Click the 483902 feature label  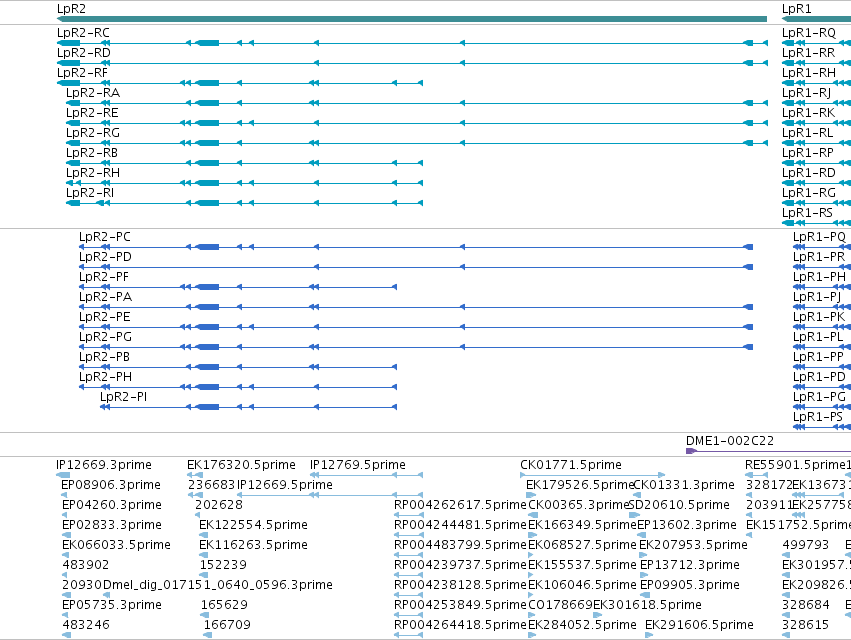click(x=86, y=565)
